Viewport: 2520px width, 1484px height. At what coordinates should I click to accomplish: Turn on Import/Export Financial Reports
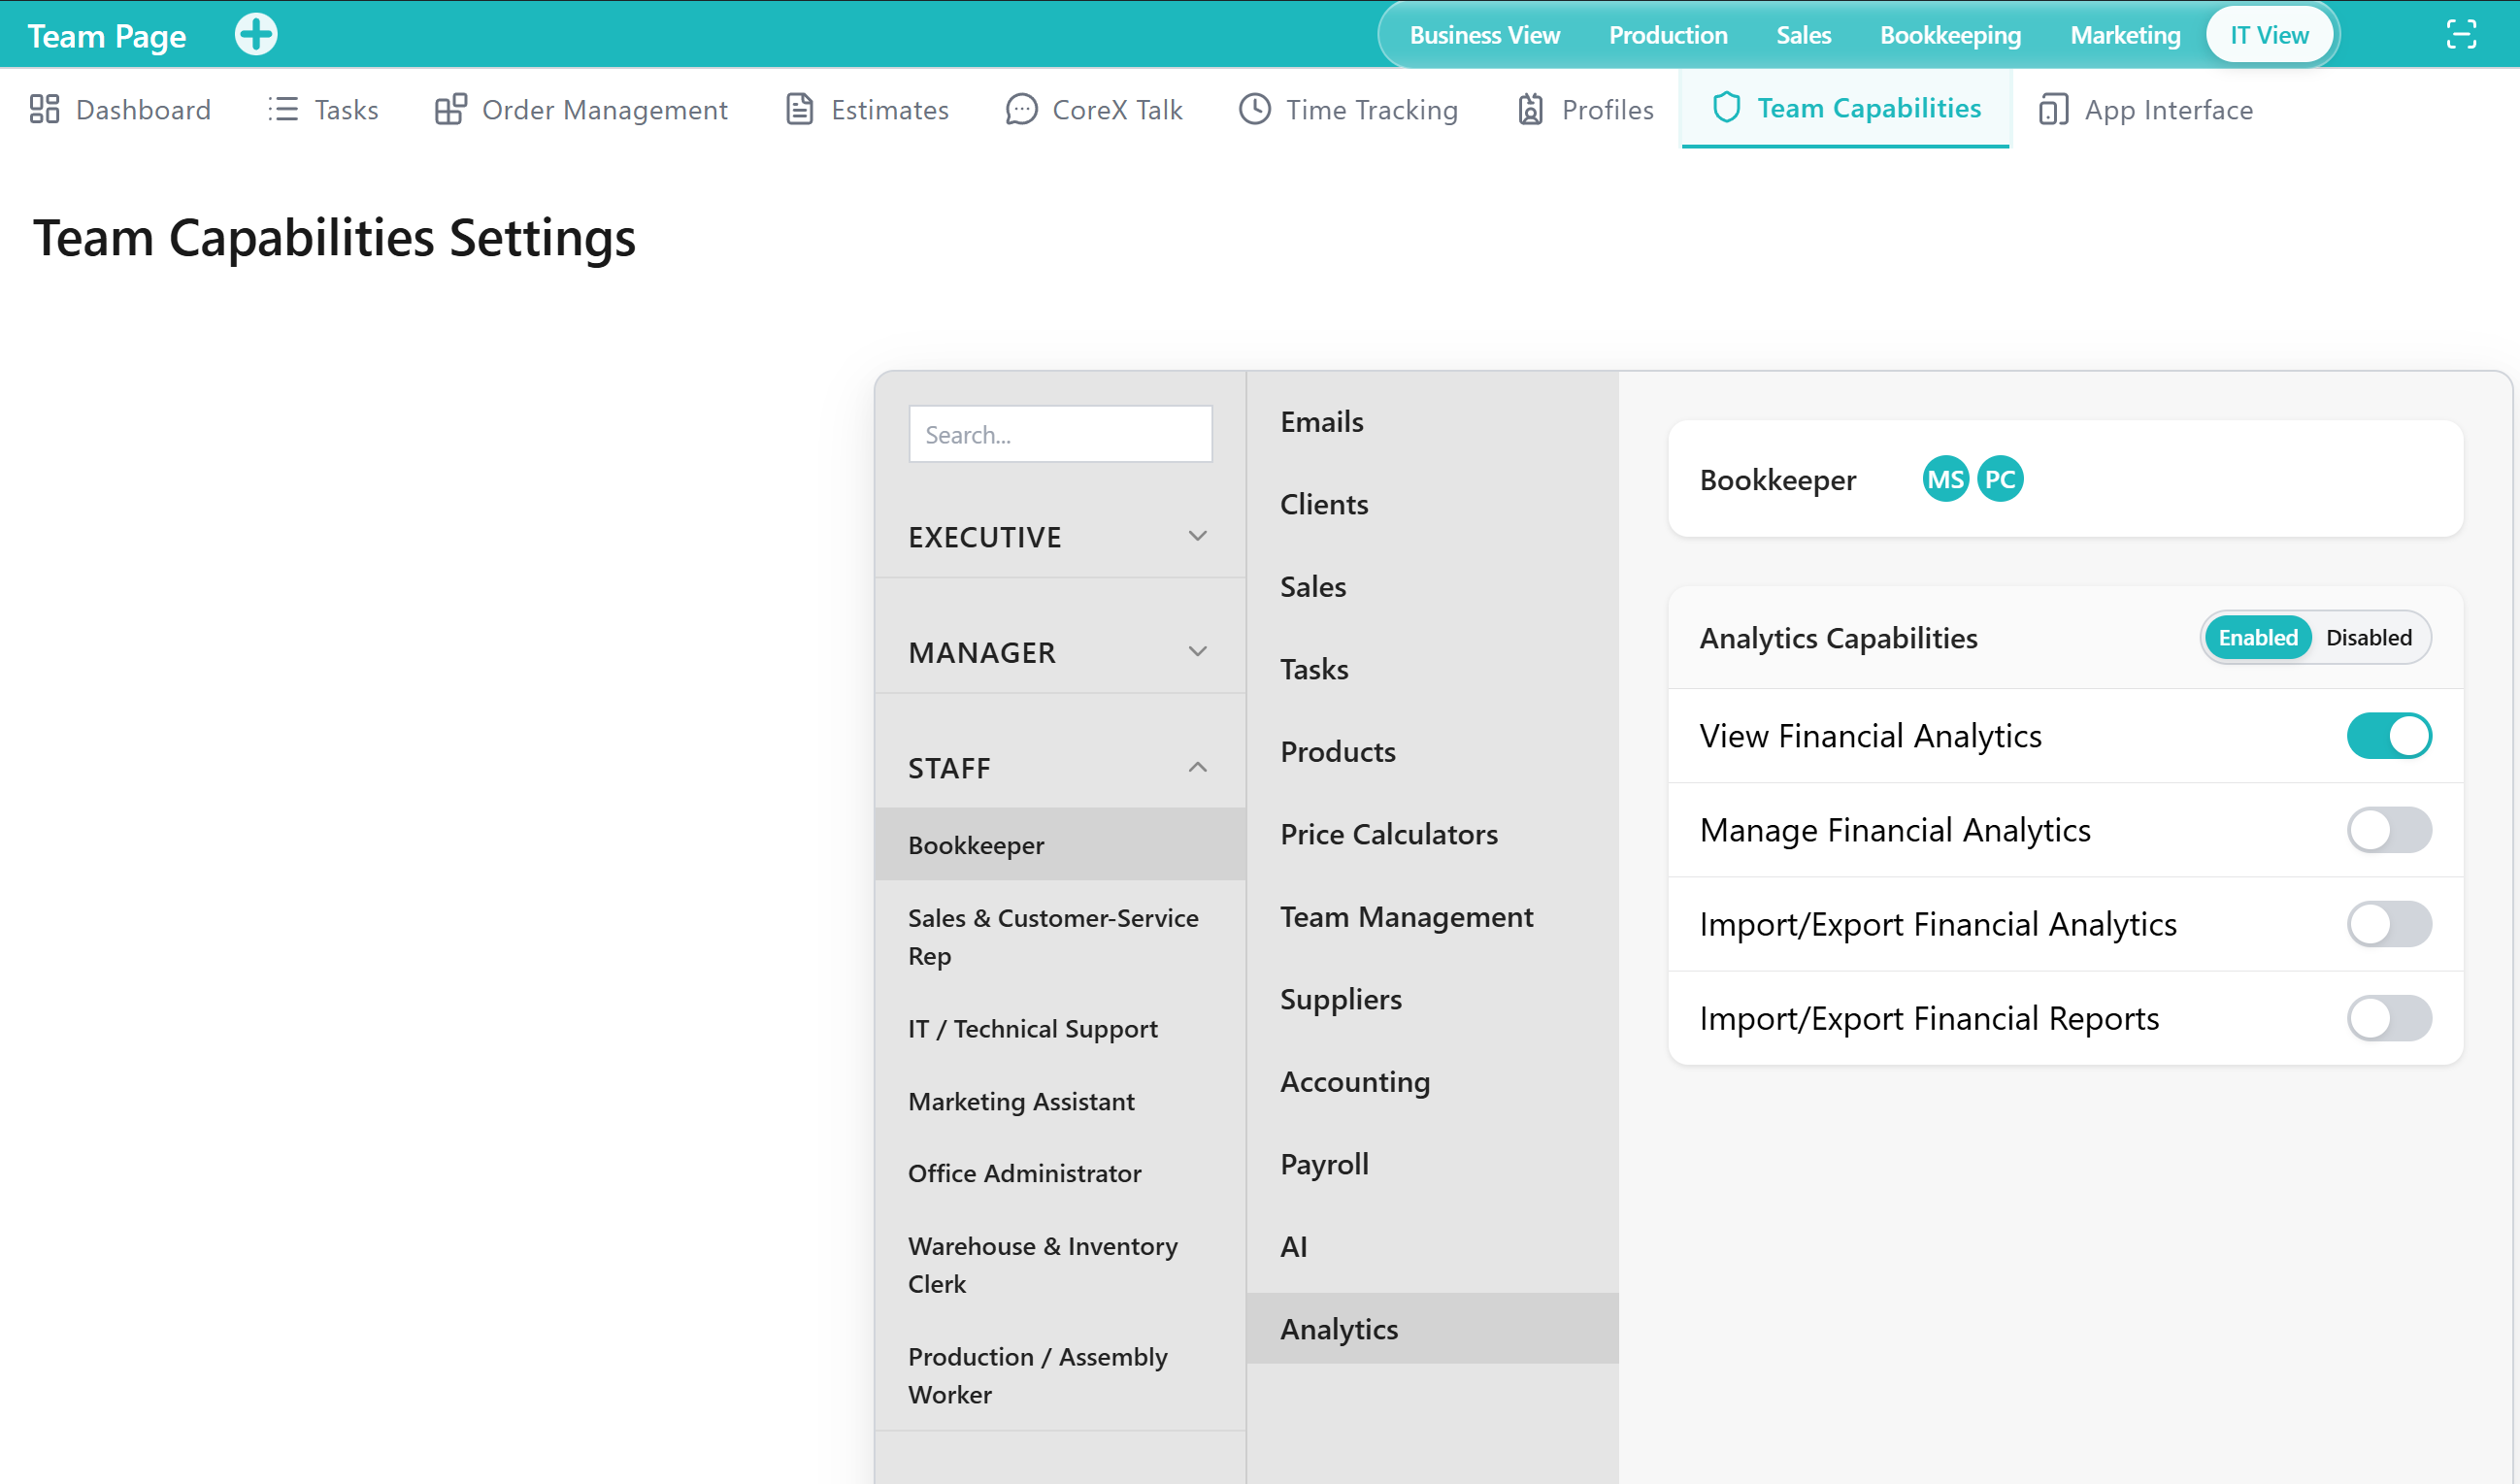(x=2389, y=1018)
